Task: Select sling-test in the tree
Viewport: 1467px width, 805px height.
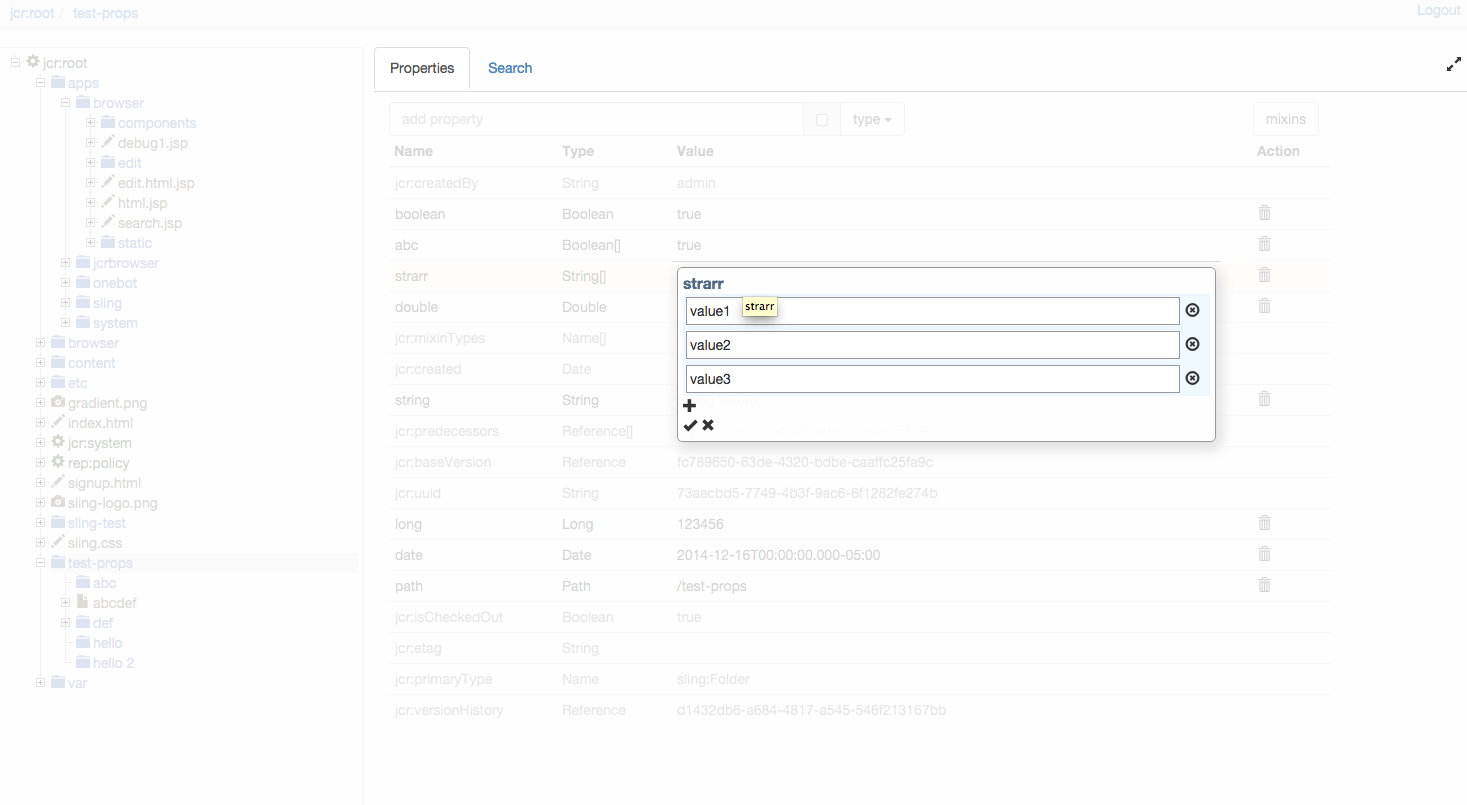Action: tap(97, 523)
